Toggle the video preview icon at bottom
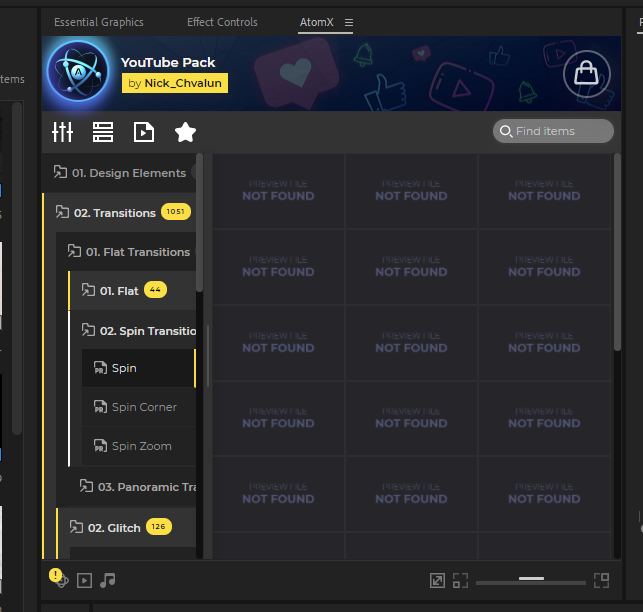This screenshot has width=643, height=612. (85, 580)
